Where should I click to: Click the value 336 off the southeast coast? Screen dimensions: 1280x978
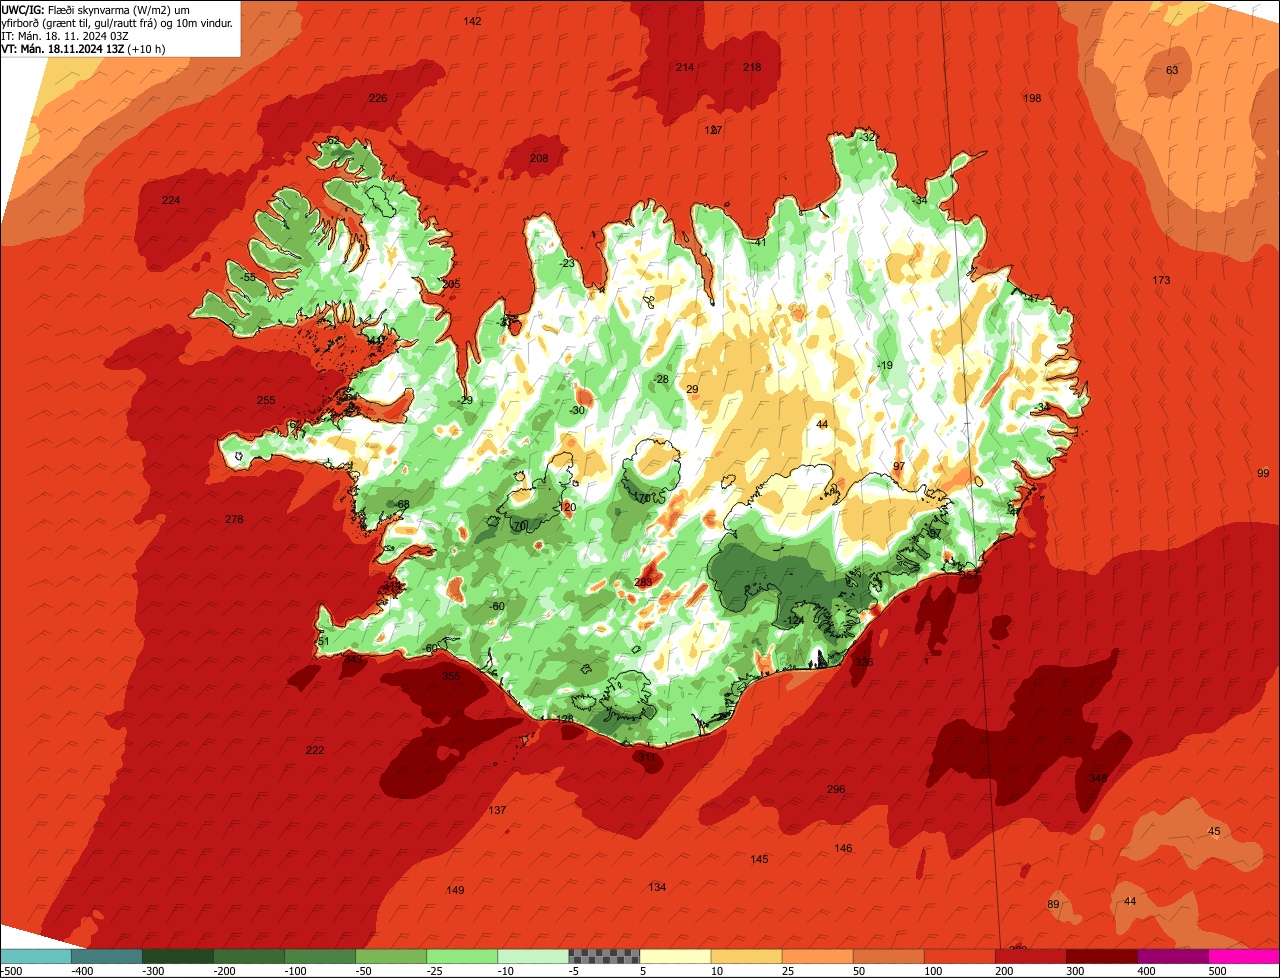click(x=864, y=662)
